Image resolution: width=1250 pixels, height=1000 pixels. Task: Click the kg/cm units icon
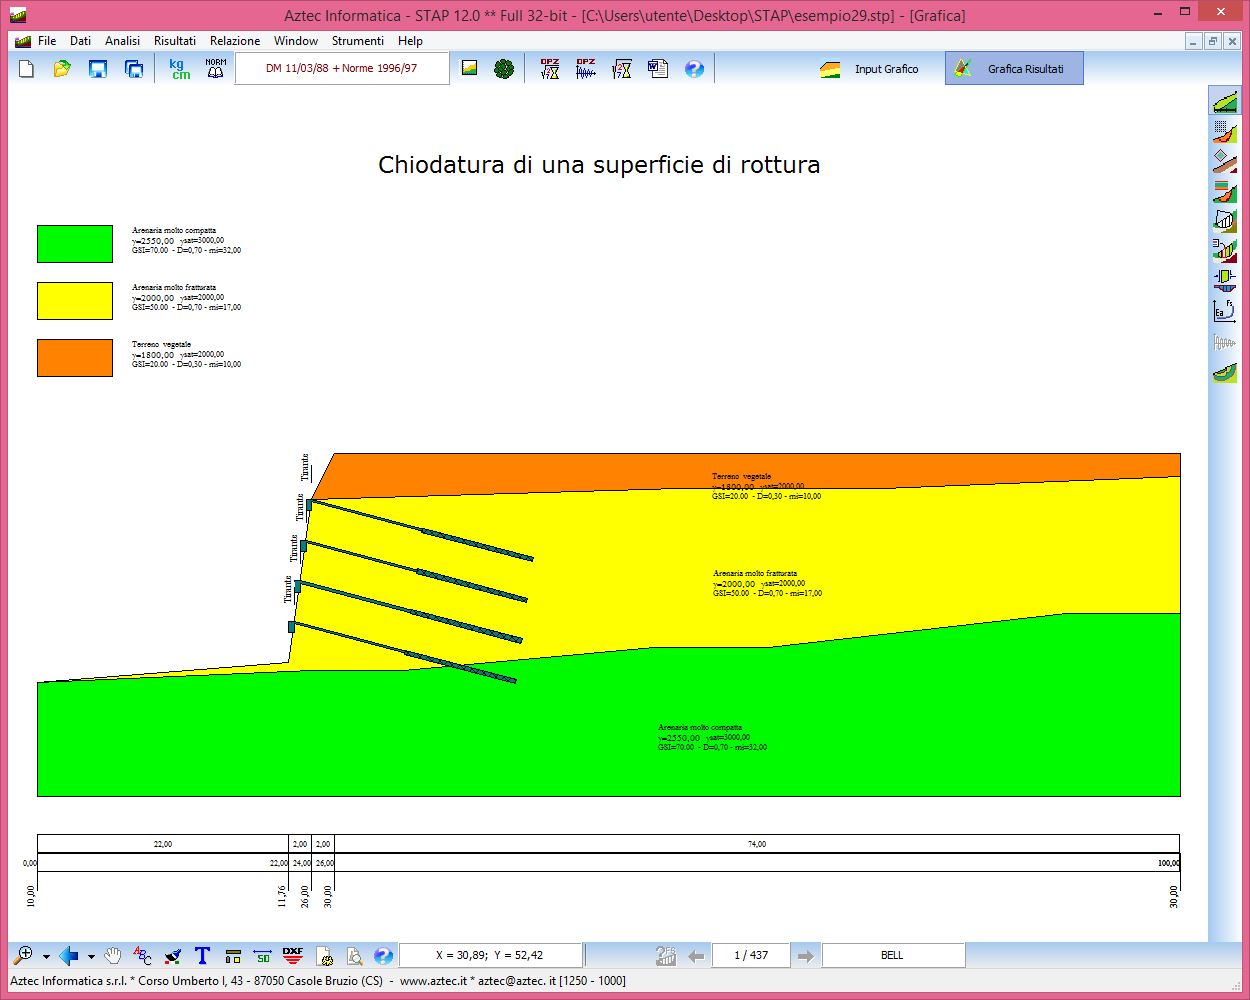coord(179,69)
